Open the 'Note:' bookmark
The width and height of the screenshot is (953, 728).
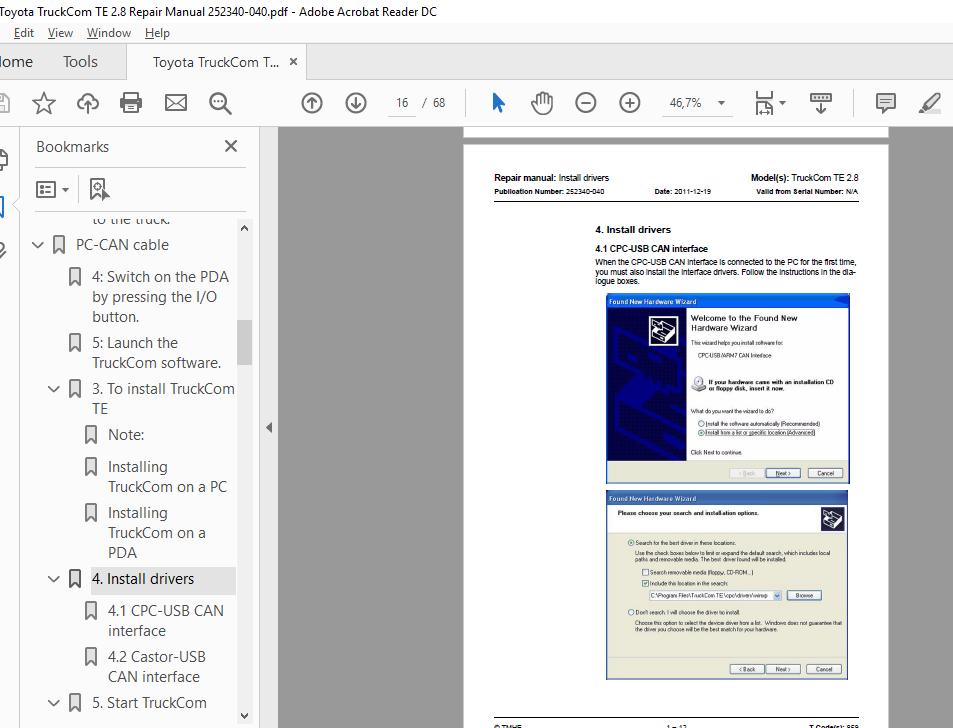(126, 435)
